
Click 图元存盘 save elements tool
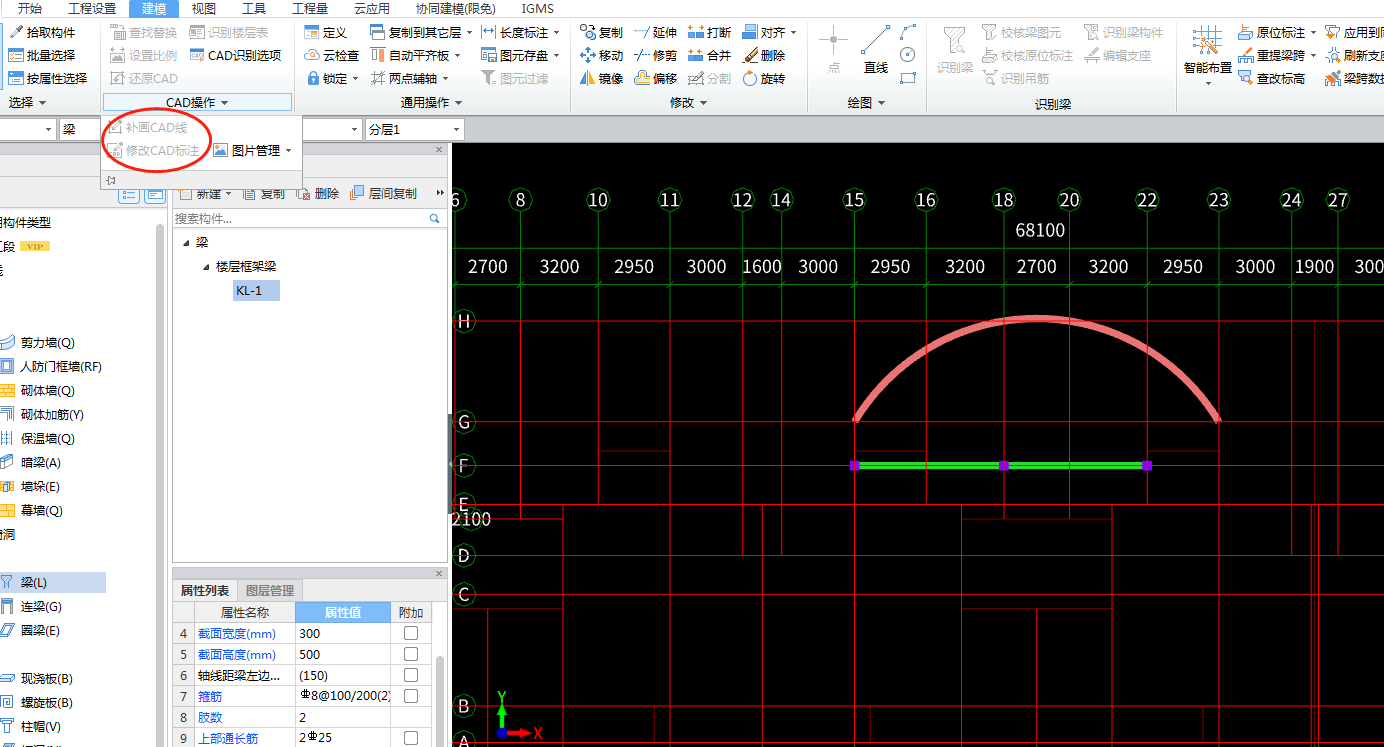click(x=520, y=56)
